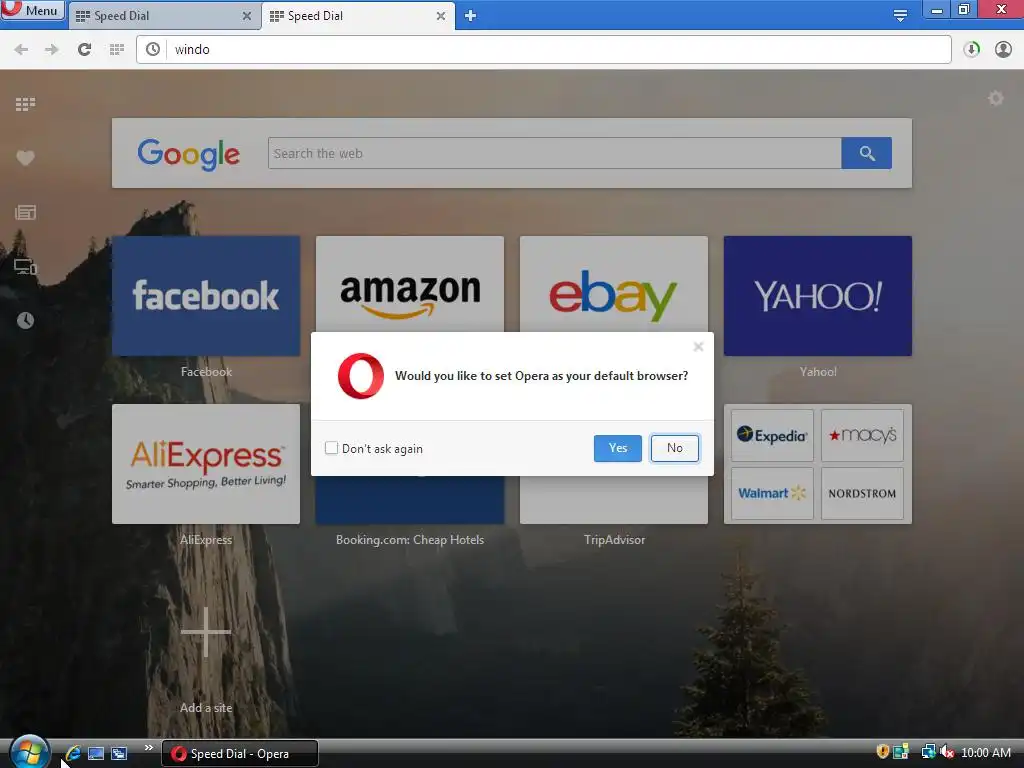Open Speed Dial from the sidebar grid icon
This screenshot has width=1024, height=768.
click(25, 104)
